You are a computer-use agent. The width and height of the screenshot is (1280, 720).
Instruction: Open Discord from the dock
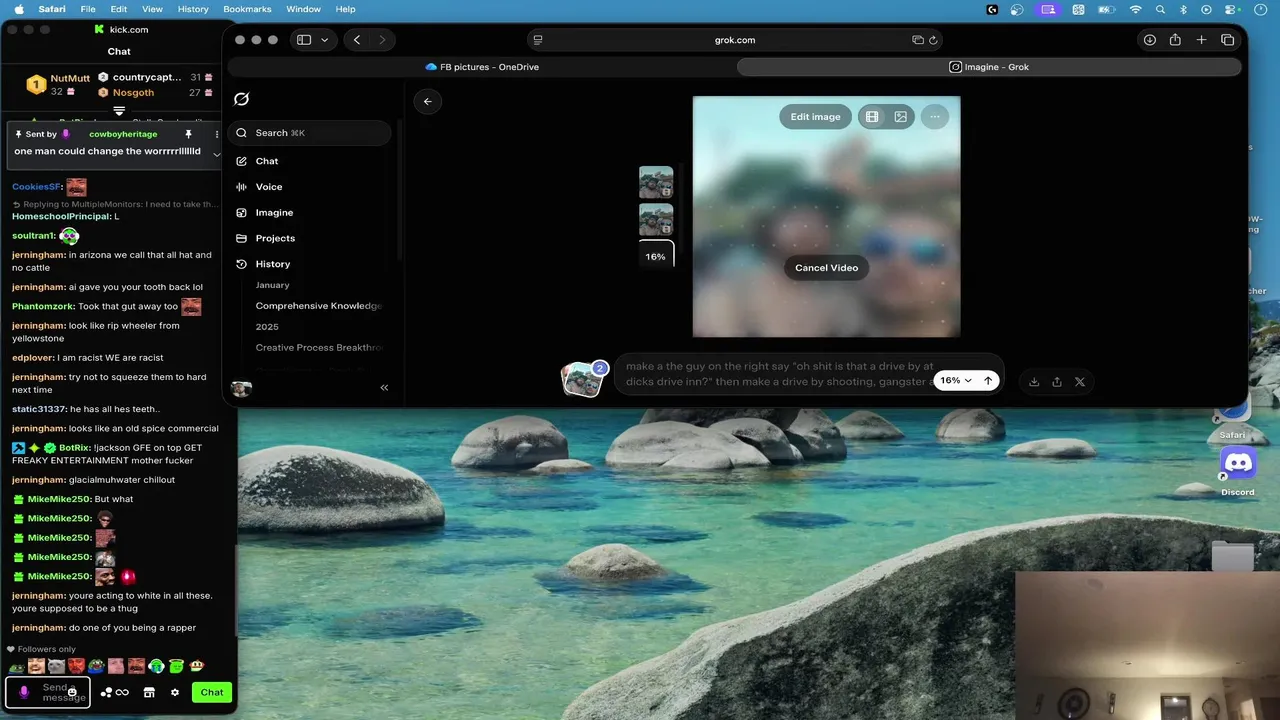(x=1238, y=463)
